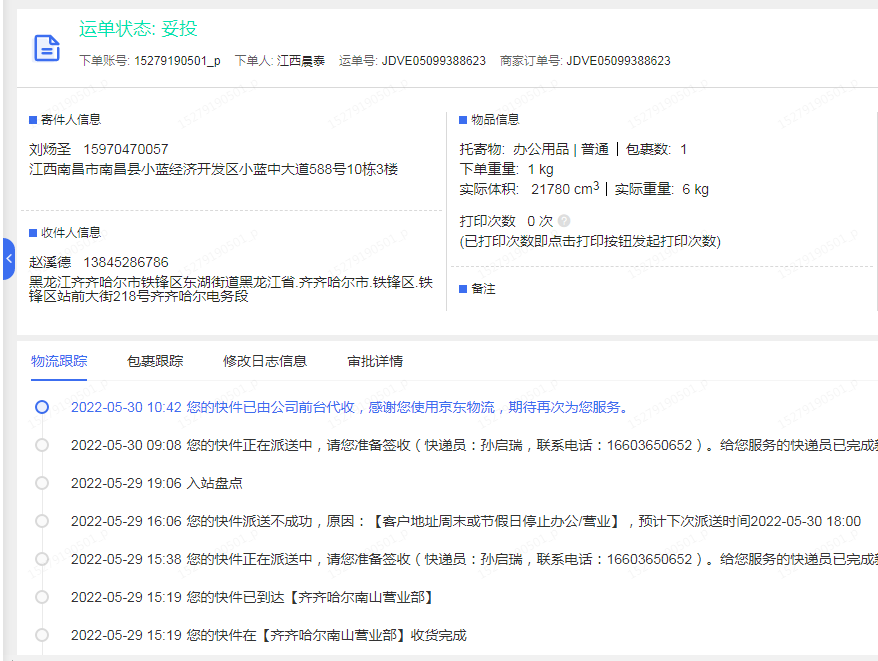Screen dimensions: 878x661
Task: Click timeline marker for 2022-05-29 15:38 entry
Action: (42, 559)
